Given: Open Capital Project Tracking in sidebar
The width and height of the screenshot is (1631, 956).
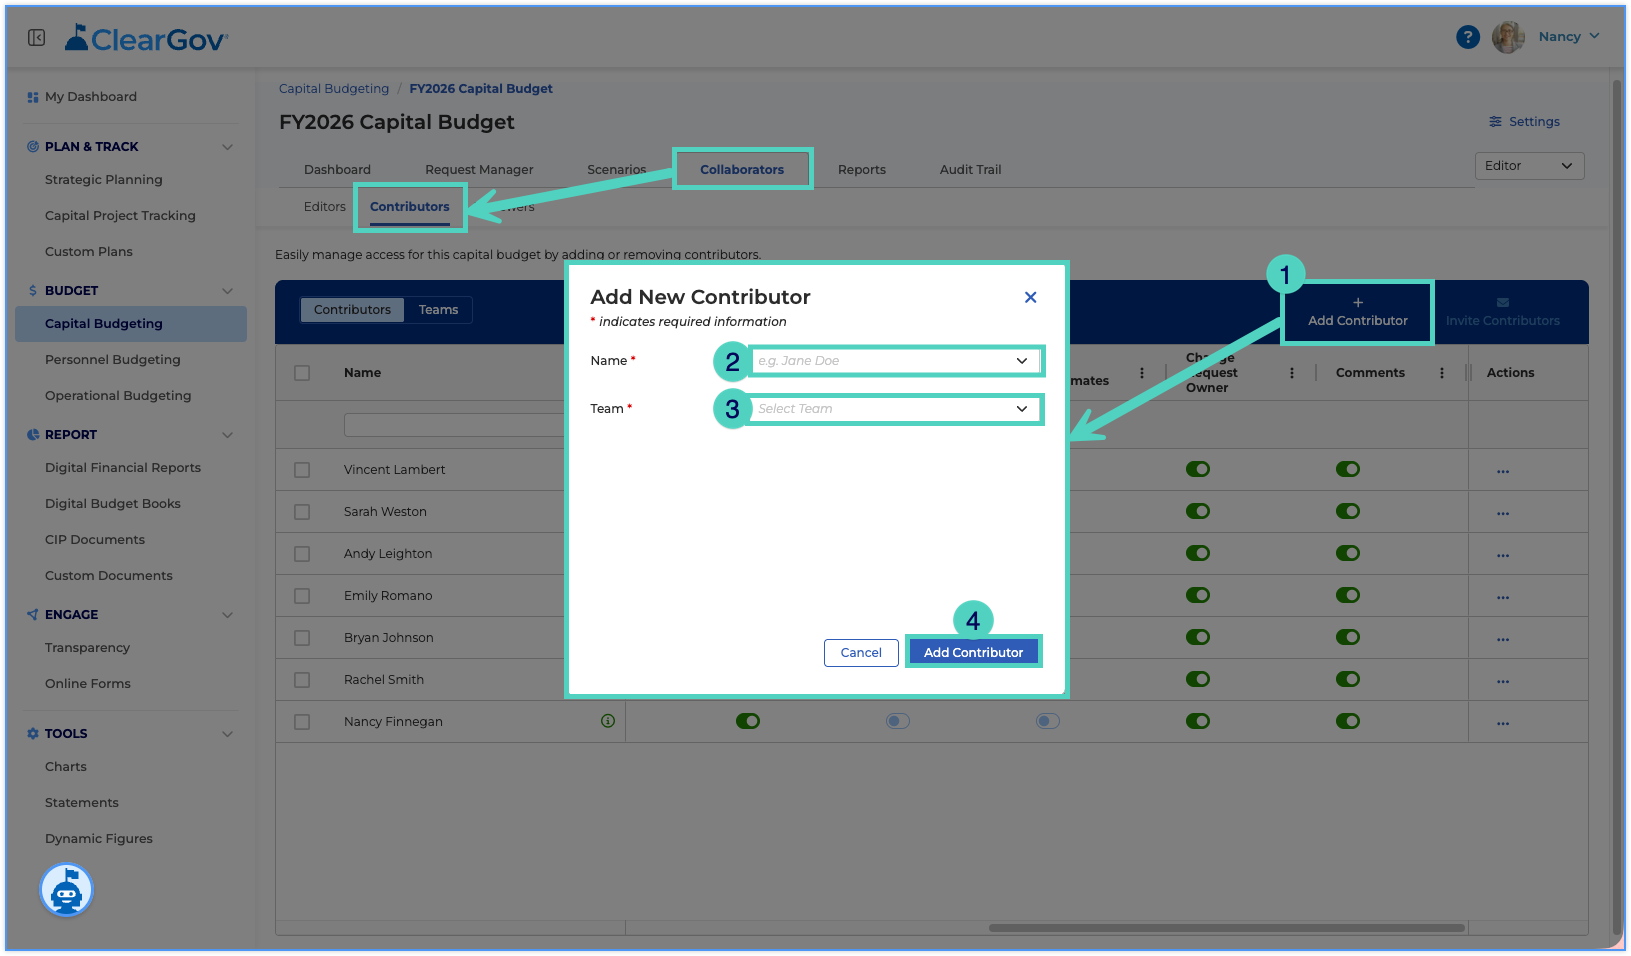Looking at the screenshot, I should click(x=120, y=216).
